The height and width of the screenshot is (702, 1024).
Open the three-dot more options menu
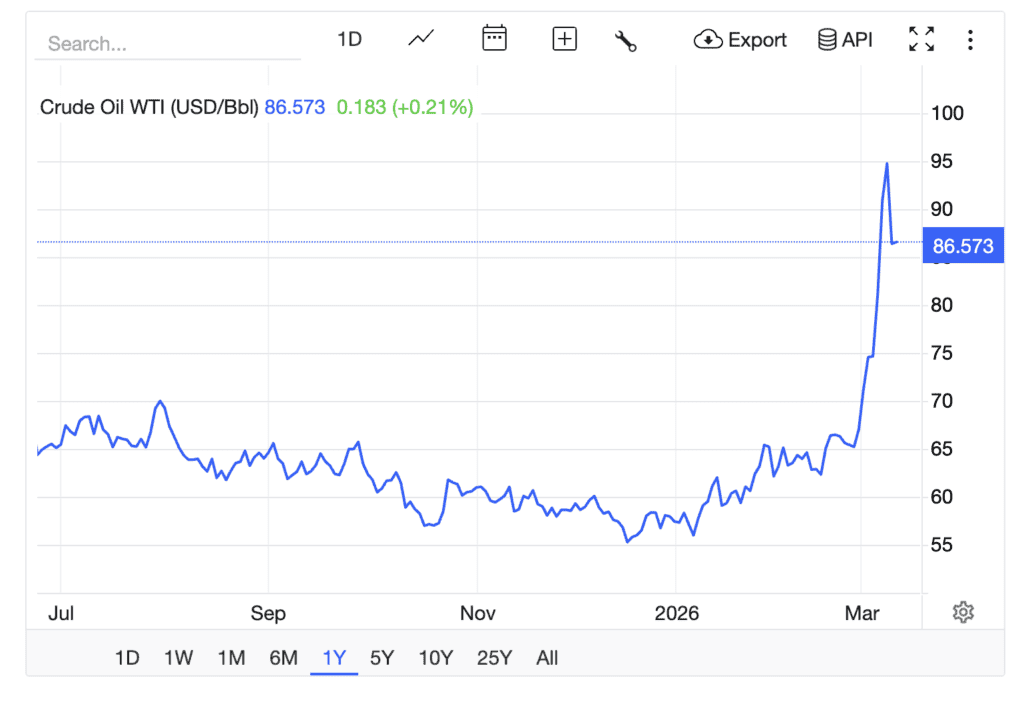pyautogui.click(x=970, y=40)
